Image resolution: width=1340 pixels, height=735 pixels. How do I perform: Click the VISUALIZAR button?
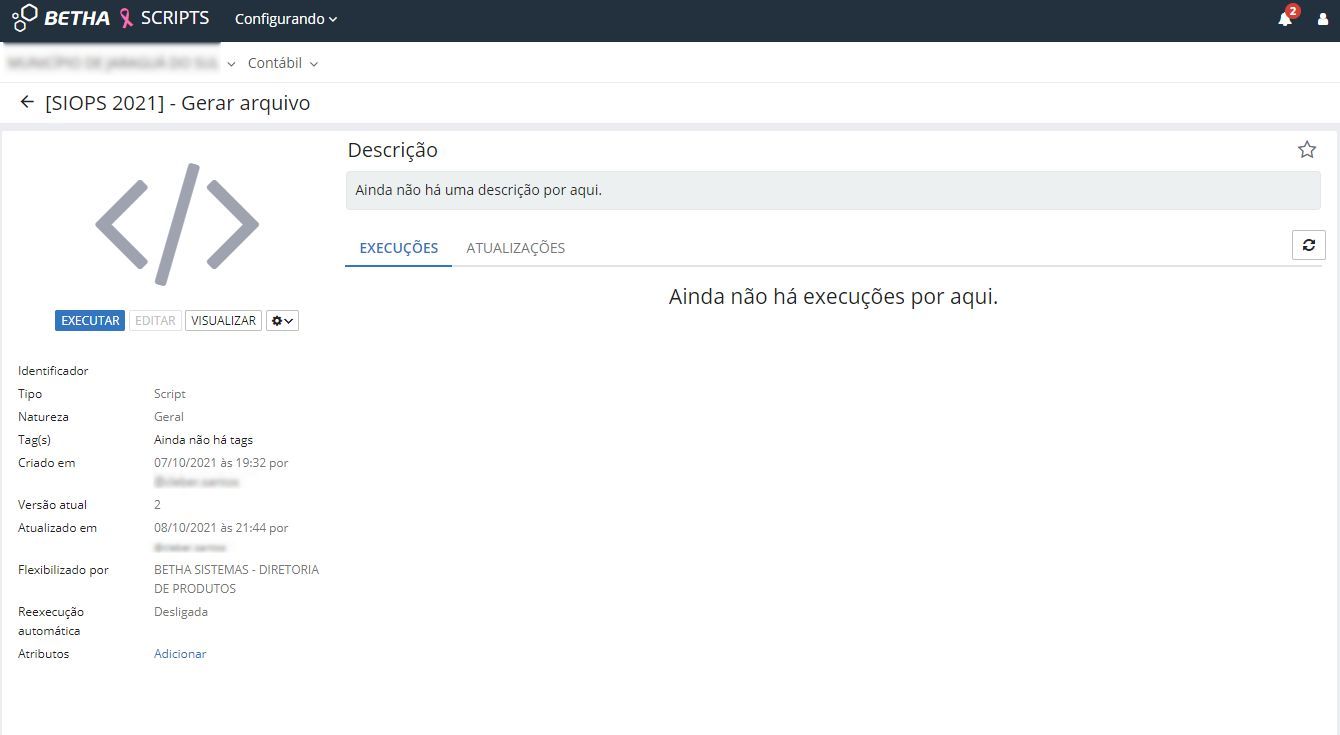point(223,321)
